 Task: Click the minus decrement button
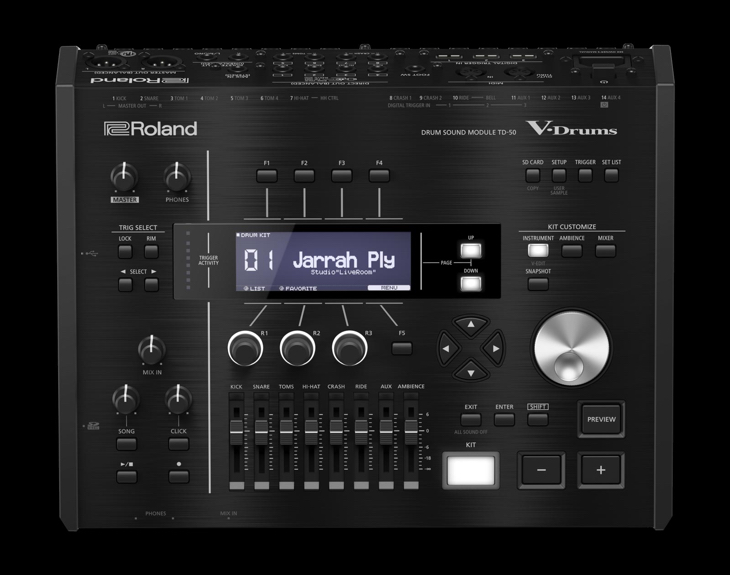(541, 470)
